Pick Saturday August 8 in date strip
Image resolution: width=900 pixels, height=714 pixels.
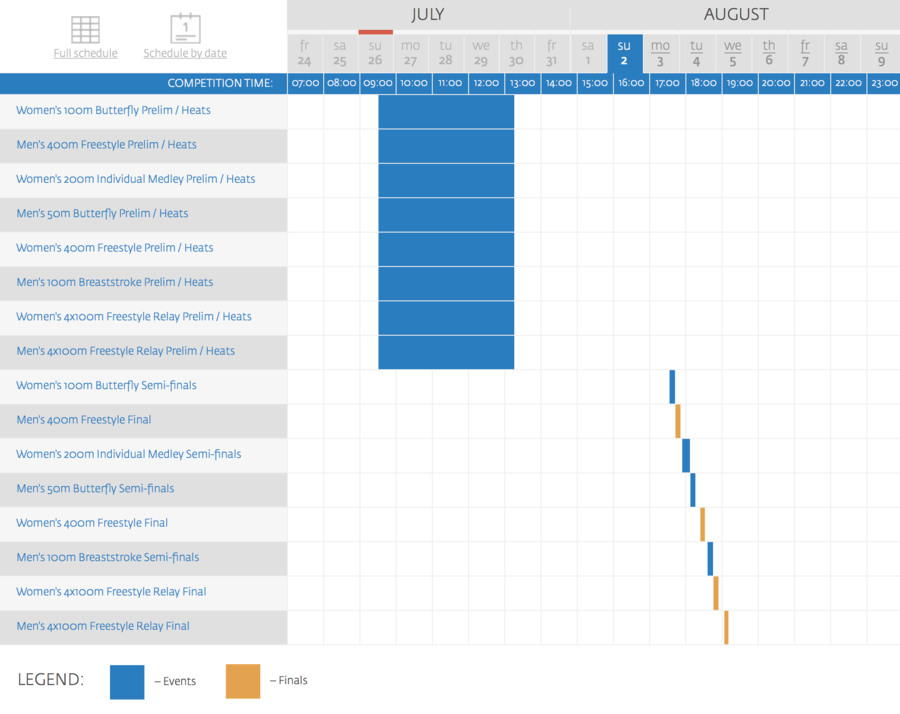[841, 53]
